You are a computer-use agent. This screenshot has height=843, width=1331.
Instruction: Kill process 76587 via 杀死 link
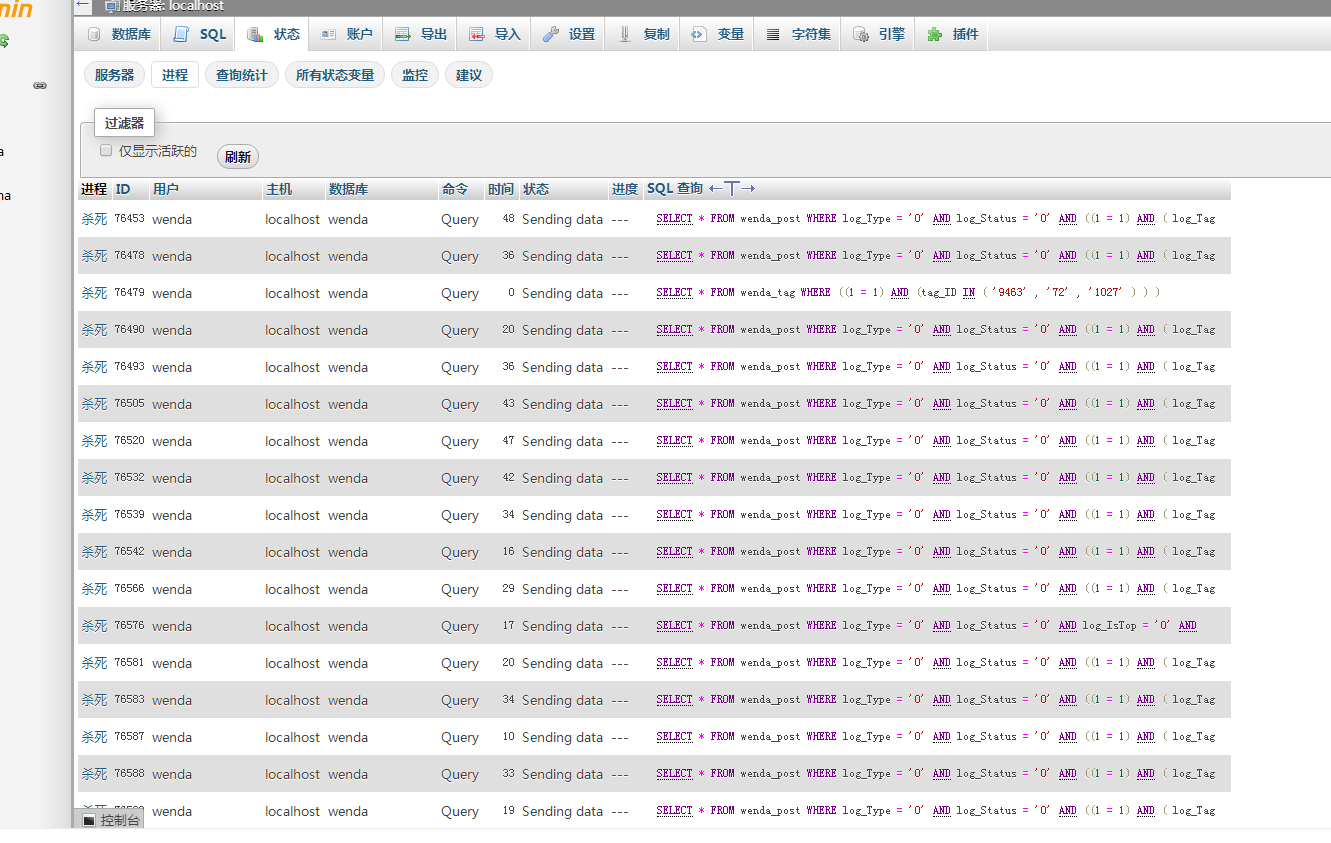[94, 737]
